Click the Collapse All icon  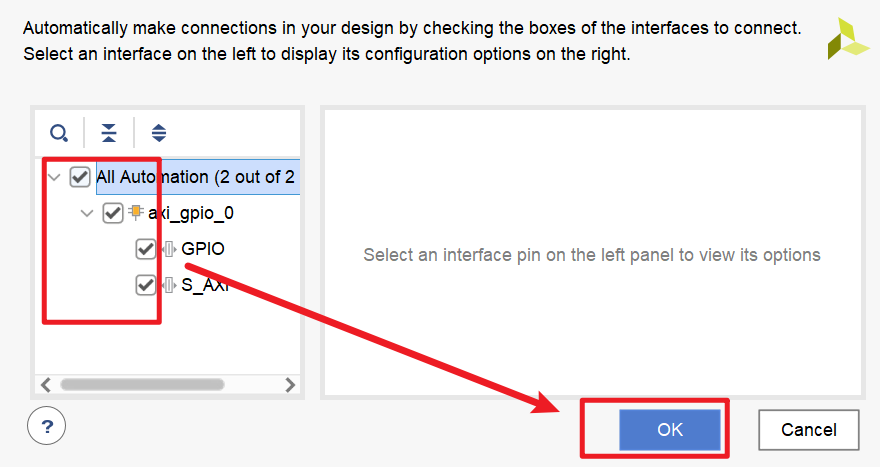click(x=108, y=133)
